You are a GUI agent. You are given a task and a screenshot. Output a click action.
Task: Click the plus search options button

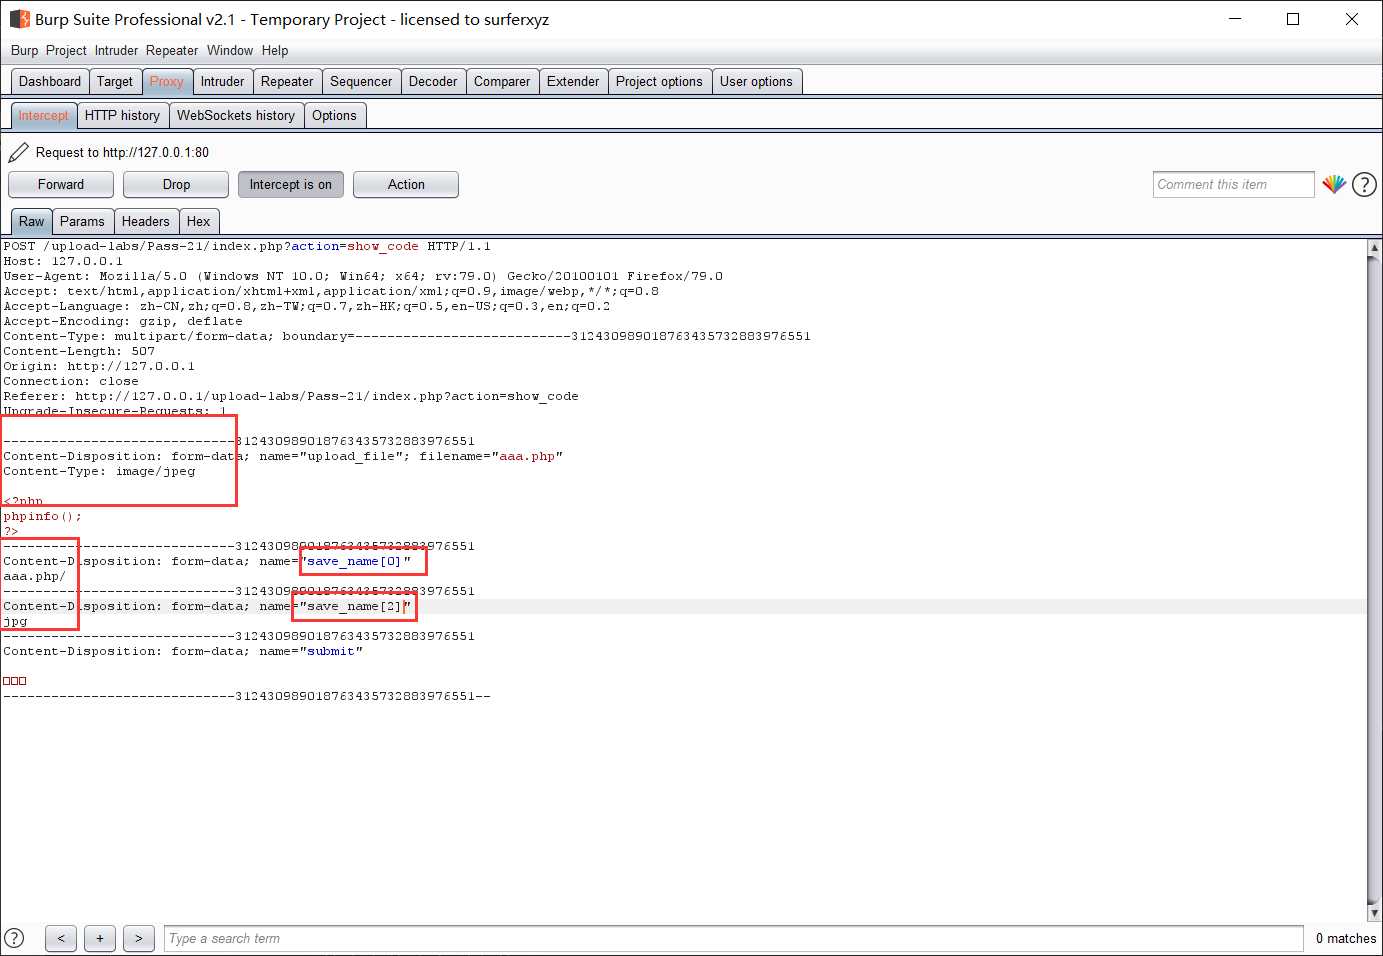pos(100,938)
